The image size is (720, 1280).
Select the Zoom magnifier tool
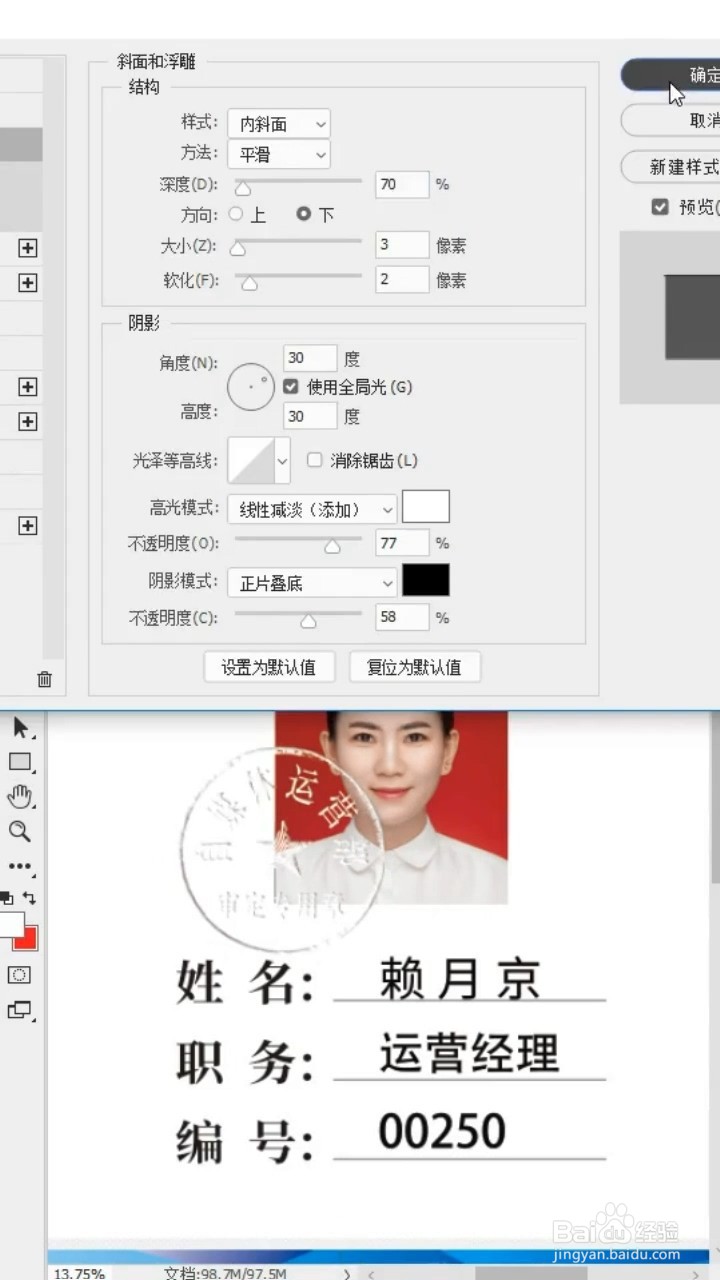pos(20,831)
